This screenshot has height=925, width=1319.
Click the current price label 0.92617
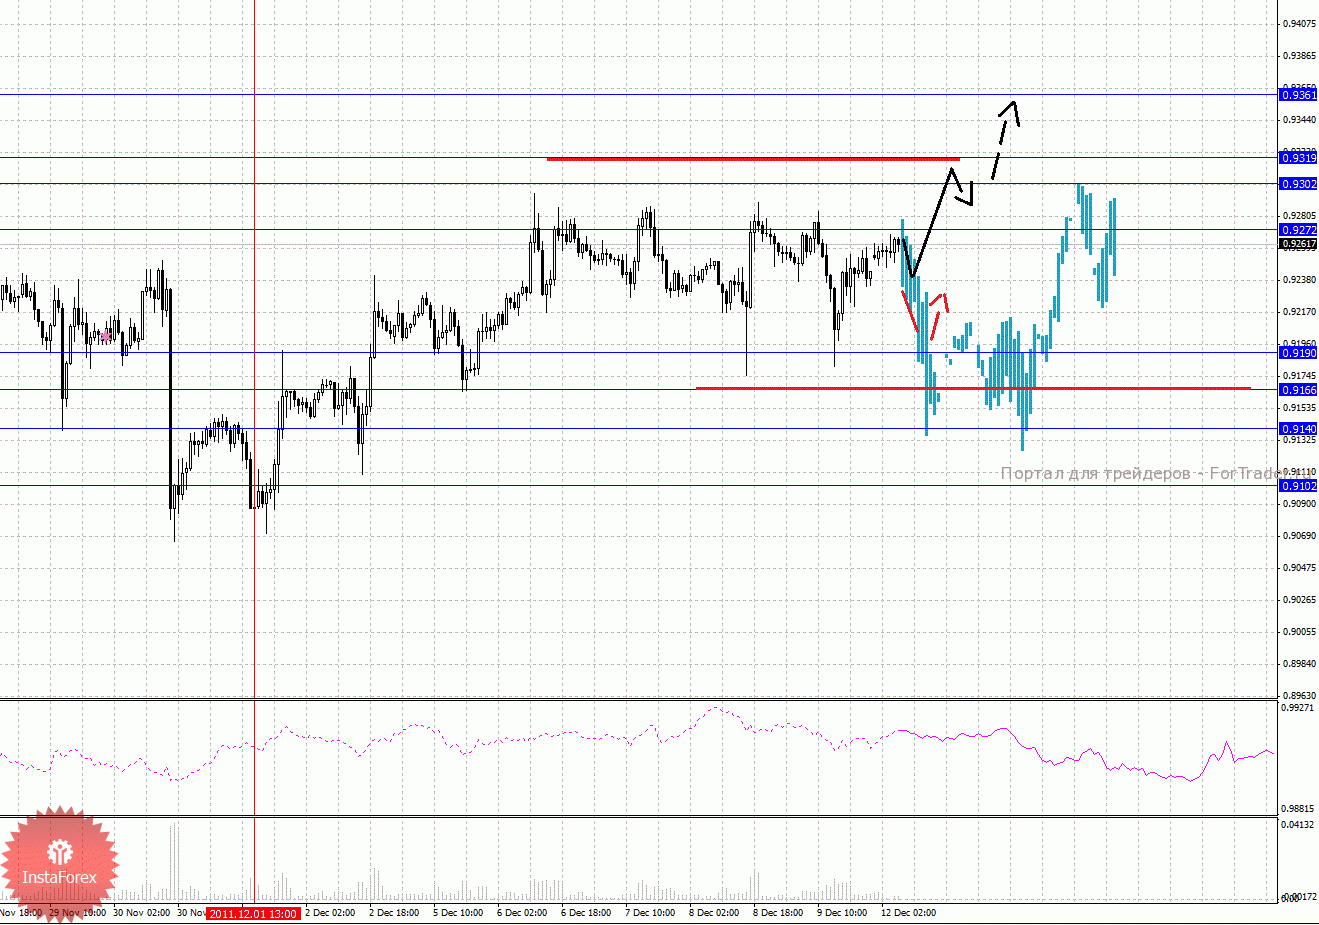(x=1299, y=243)
